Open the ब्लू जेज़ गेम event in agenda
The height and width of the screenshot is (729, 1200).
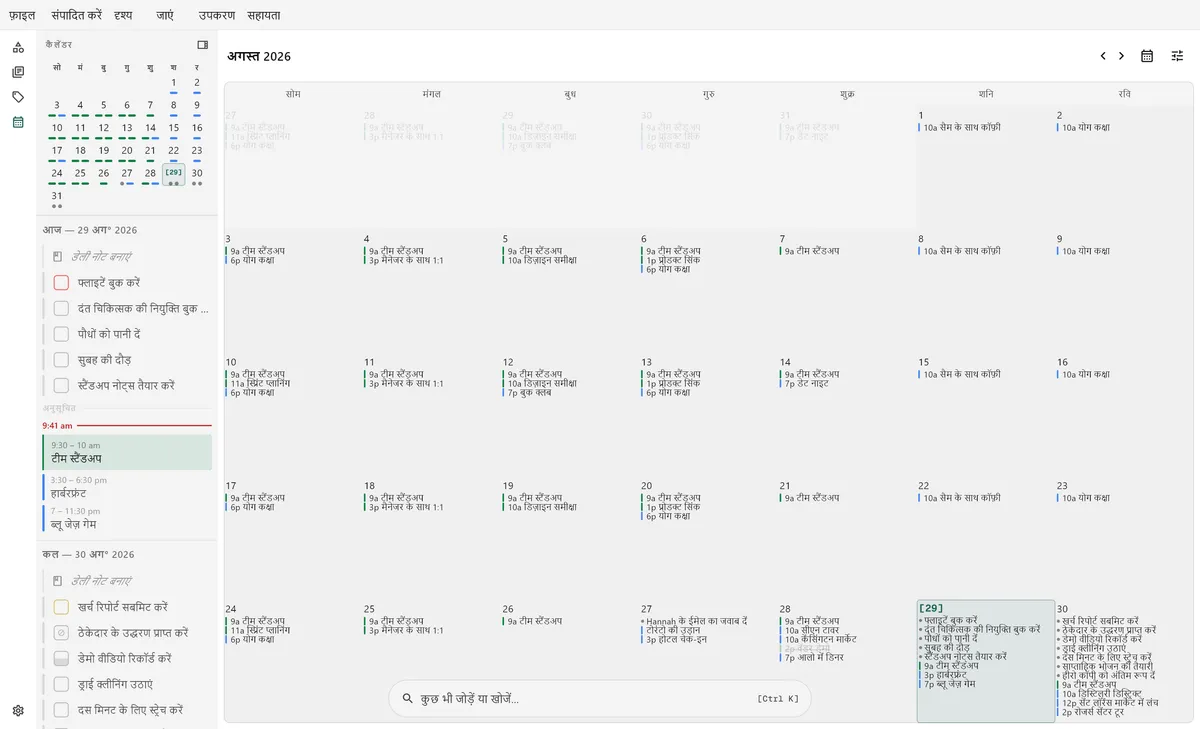[x=127, y=518]
